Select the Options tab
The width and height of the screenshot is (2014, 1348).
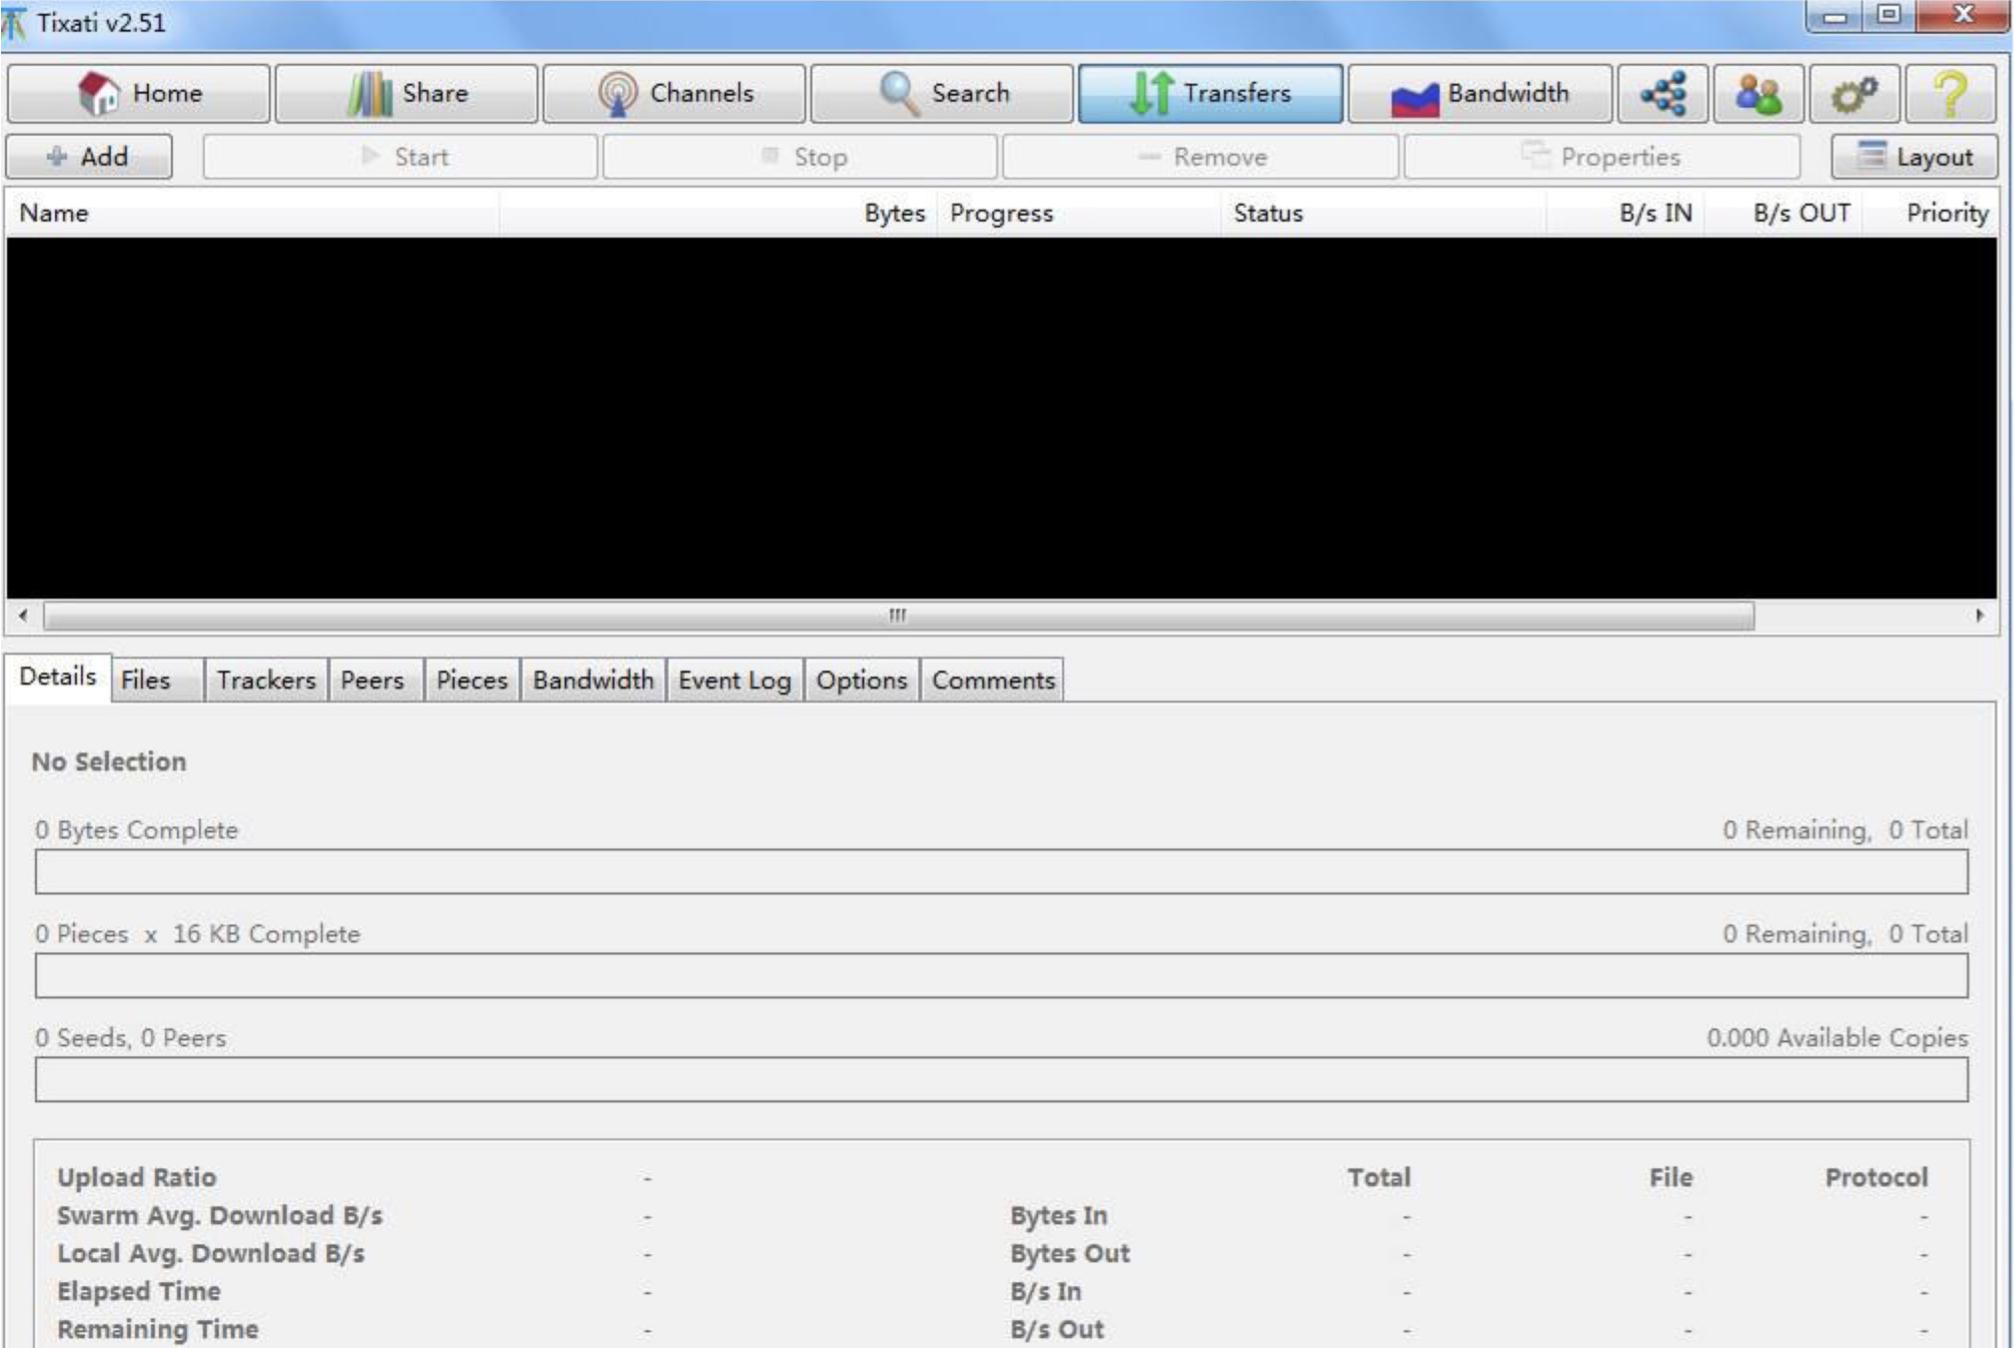(x=861, y=680)
